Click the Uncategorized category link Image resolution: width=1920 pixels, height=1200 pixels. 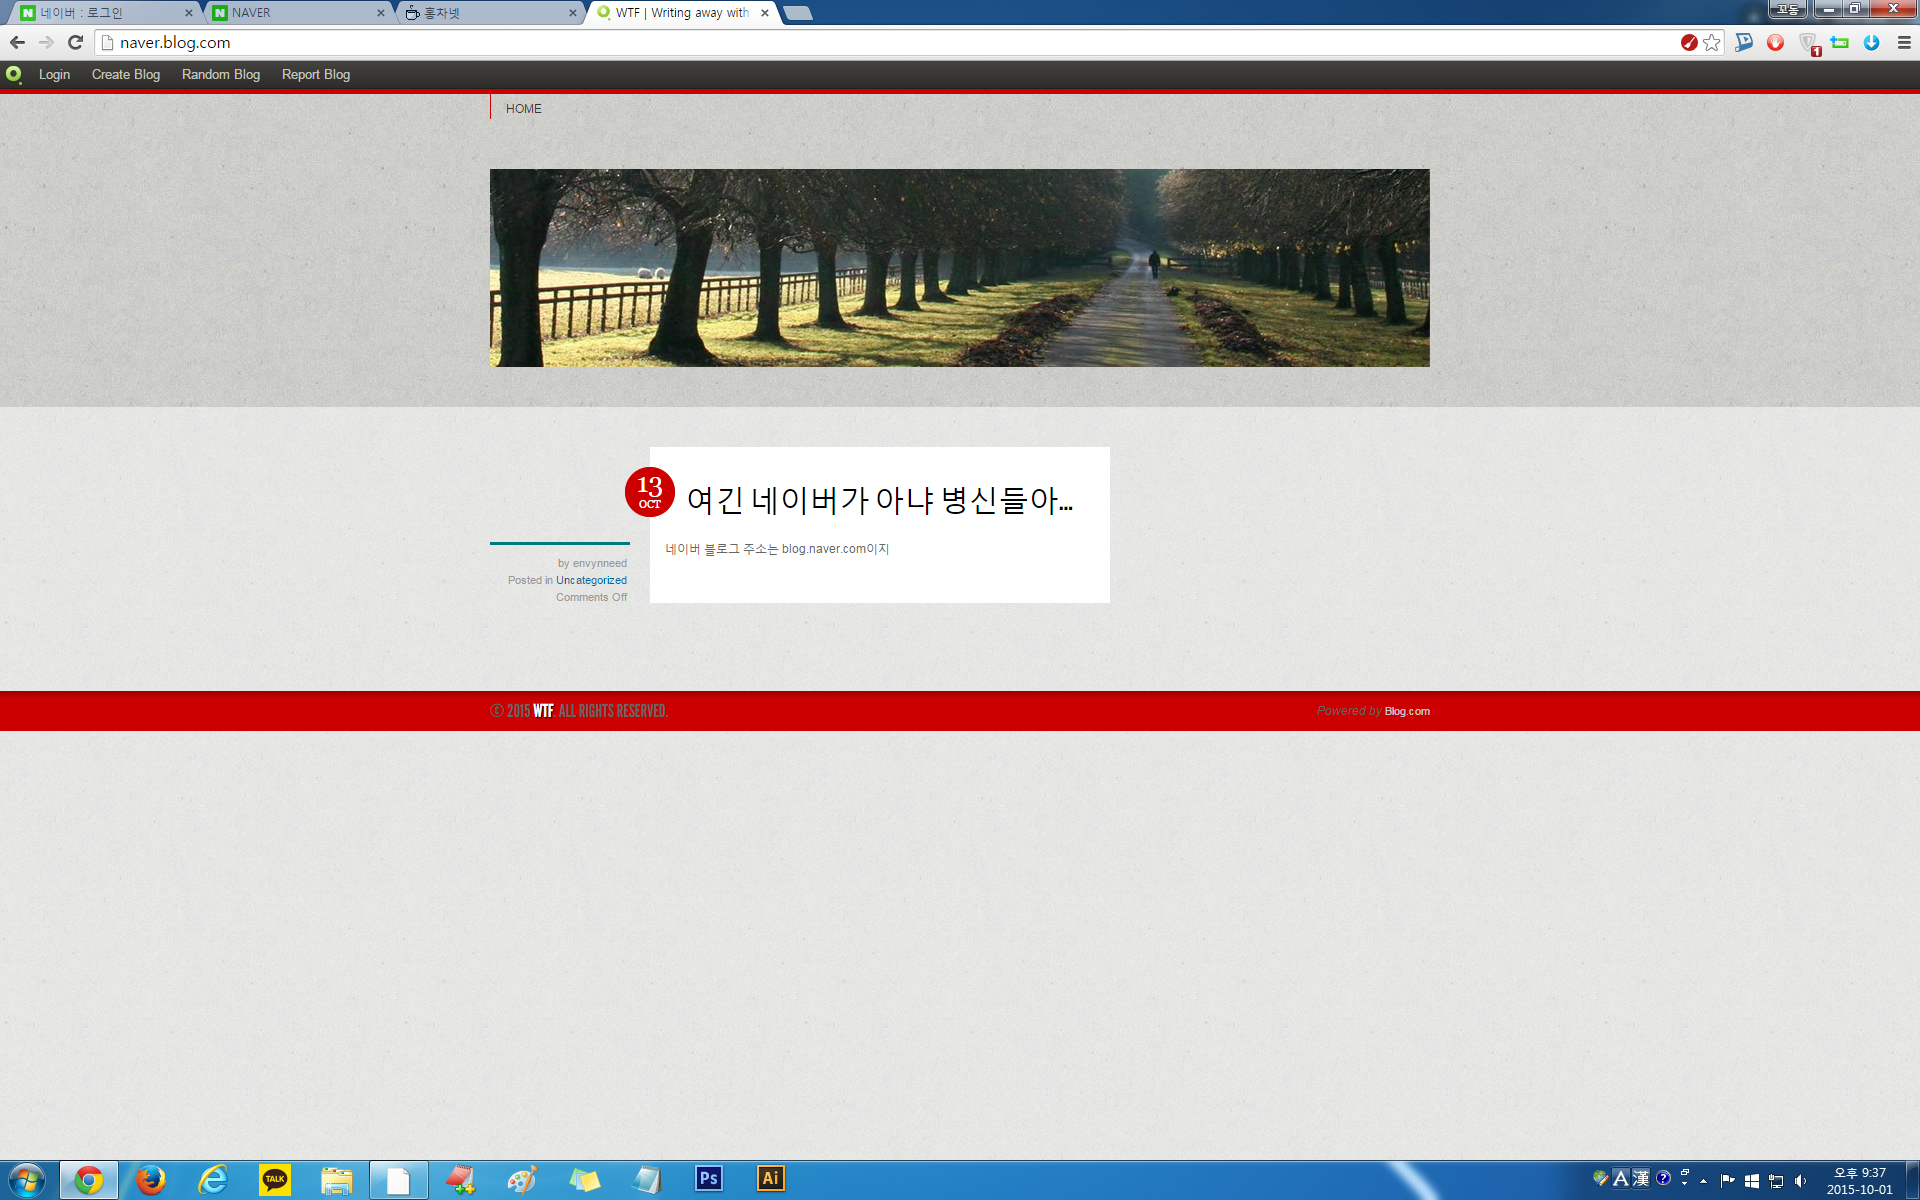click(x=591, y=580)
